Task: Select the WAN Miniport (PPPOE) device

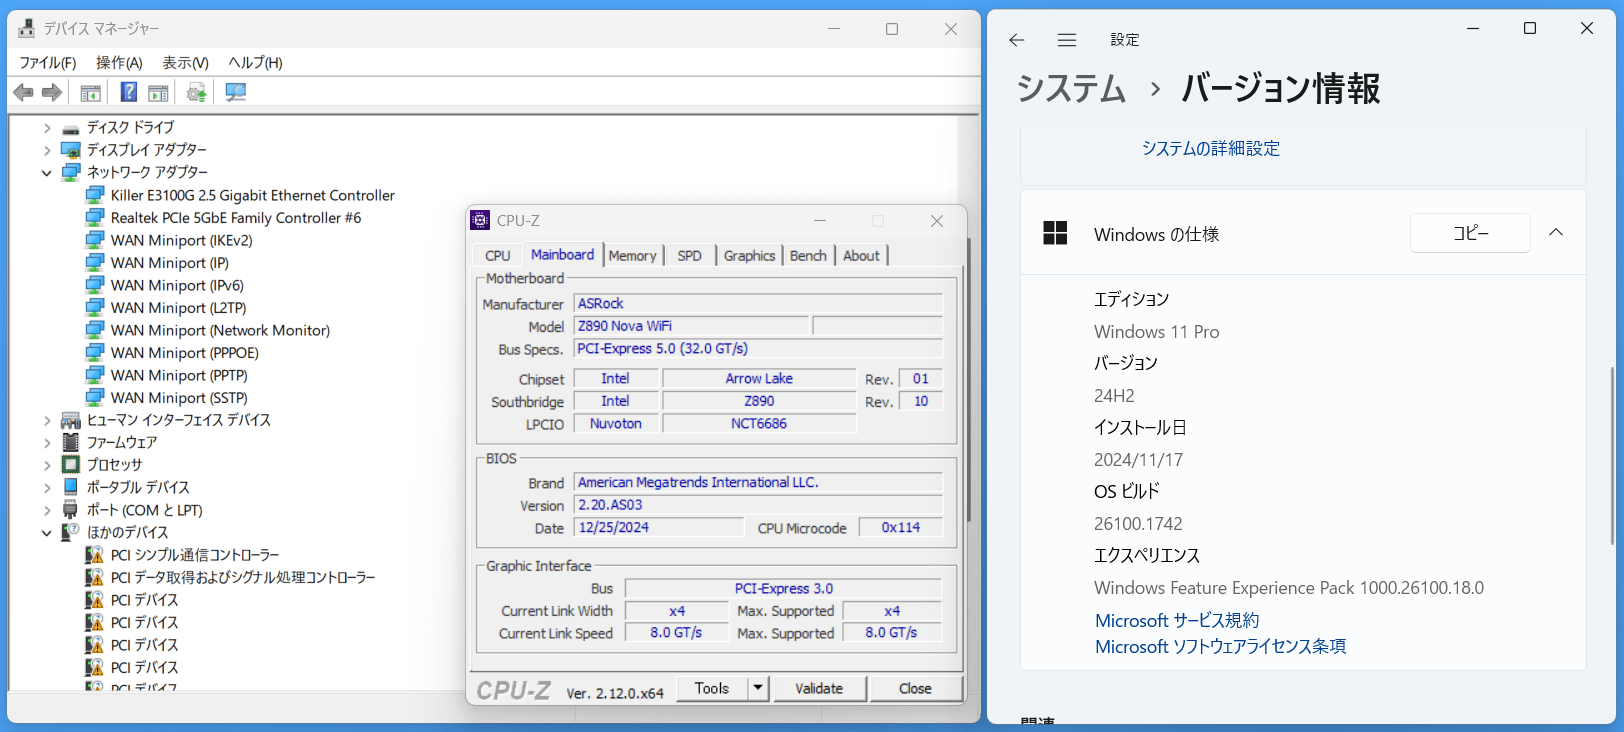Action: [185, 353]
